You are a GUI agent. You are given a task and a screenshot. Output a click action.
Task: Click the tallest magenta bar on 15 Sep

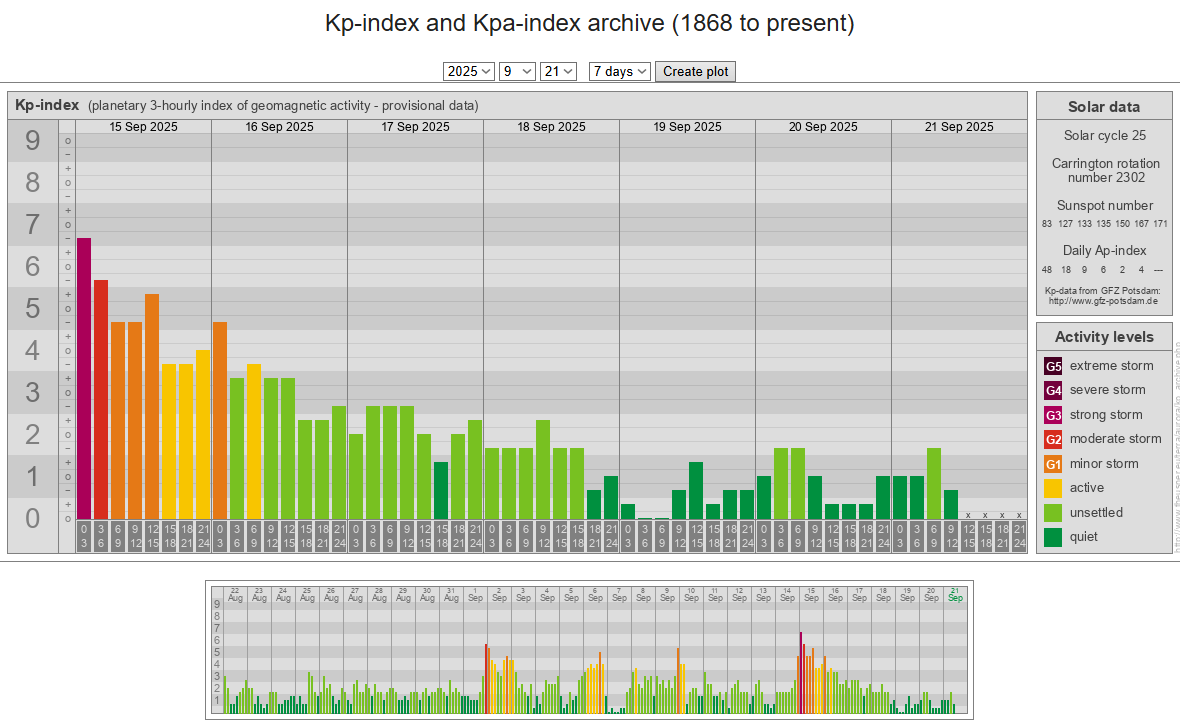[84, 378]
